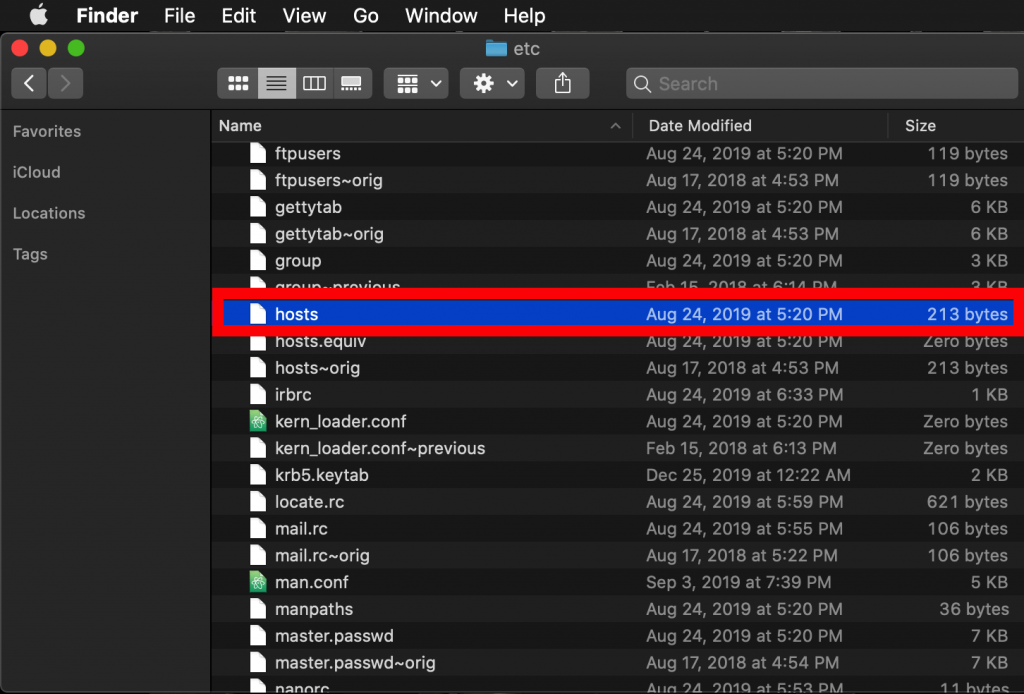
Task: Go back with the left arrow
Action: click(x=29, y=83)
